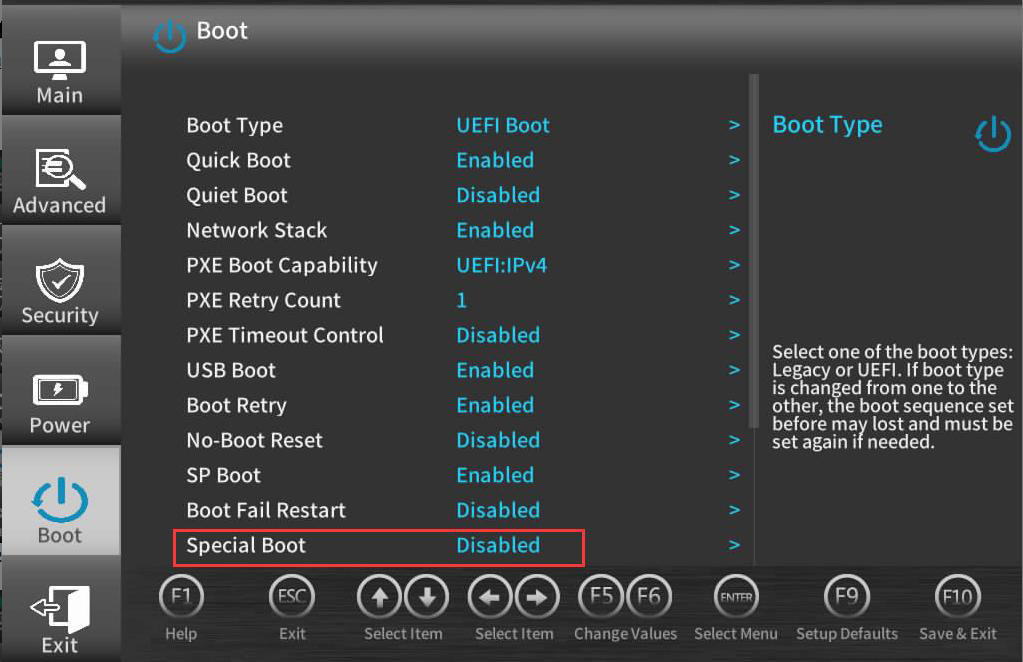Click the settings list vertical scrollbar

[x=752, y=250]
